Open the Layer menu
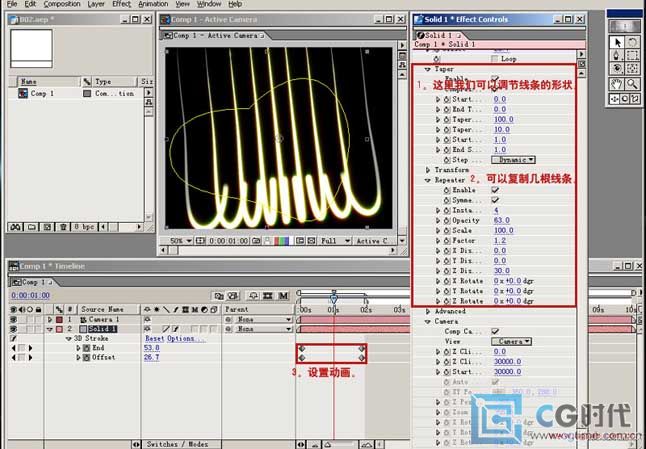The width and height of the screenshot is (646, 449). coord(96,4)
